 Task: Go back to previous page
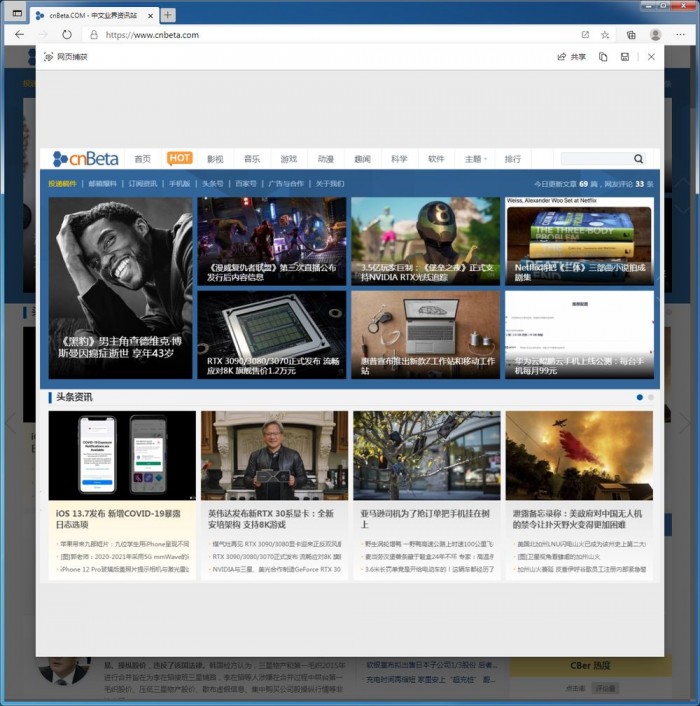[19, 35]
